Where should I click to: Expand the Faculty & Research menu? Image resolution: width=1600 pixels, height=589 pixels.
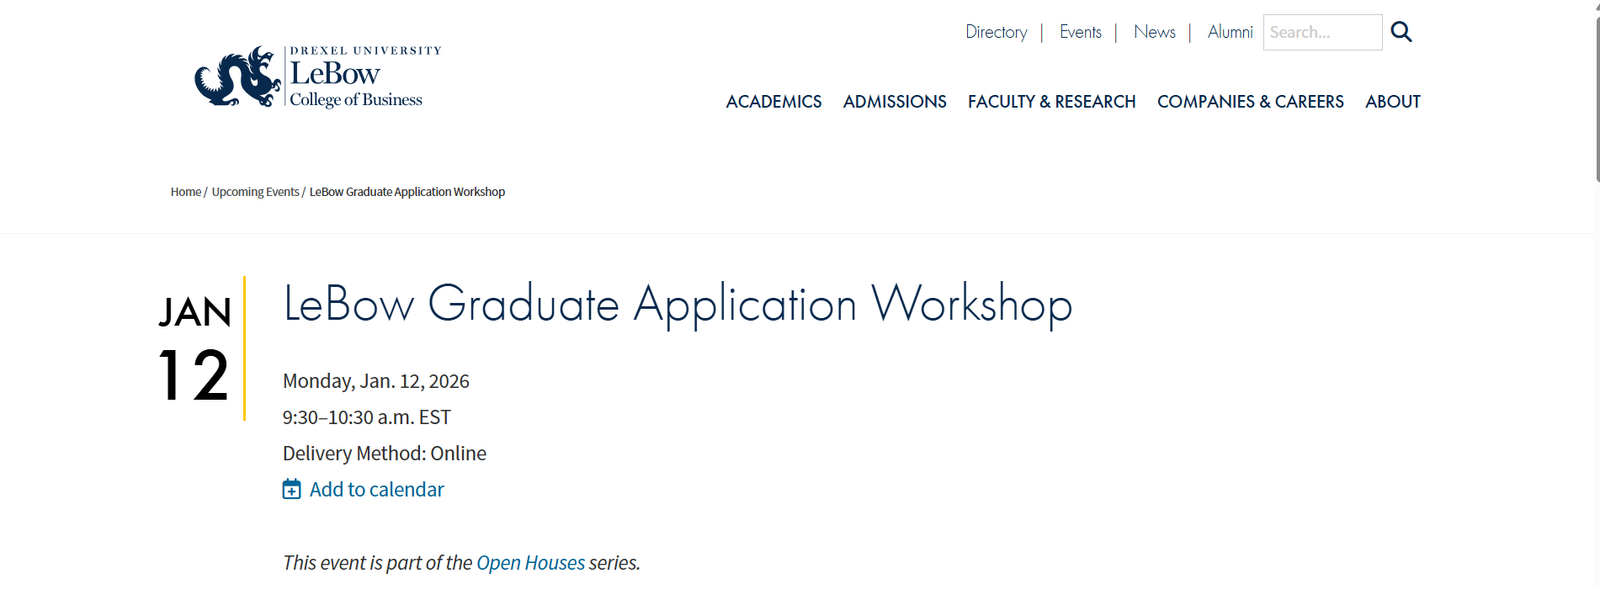click(x=1051, y=102)
